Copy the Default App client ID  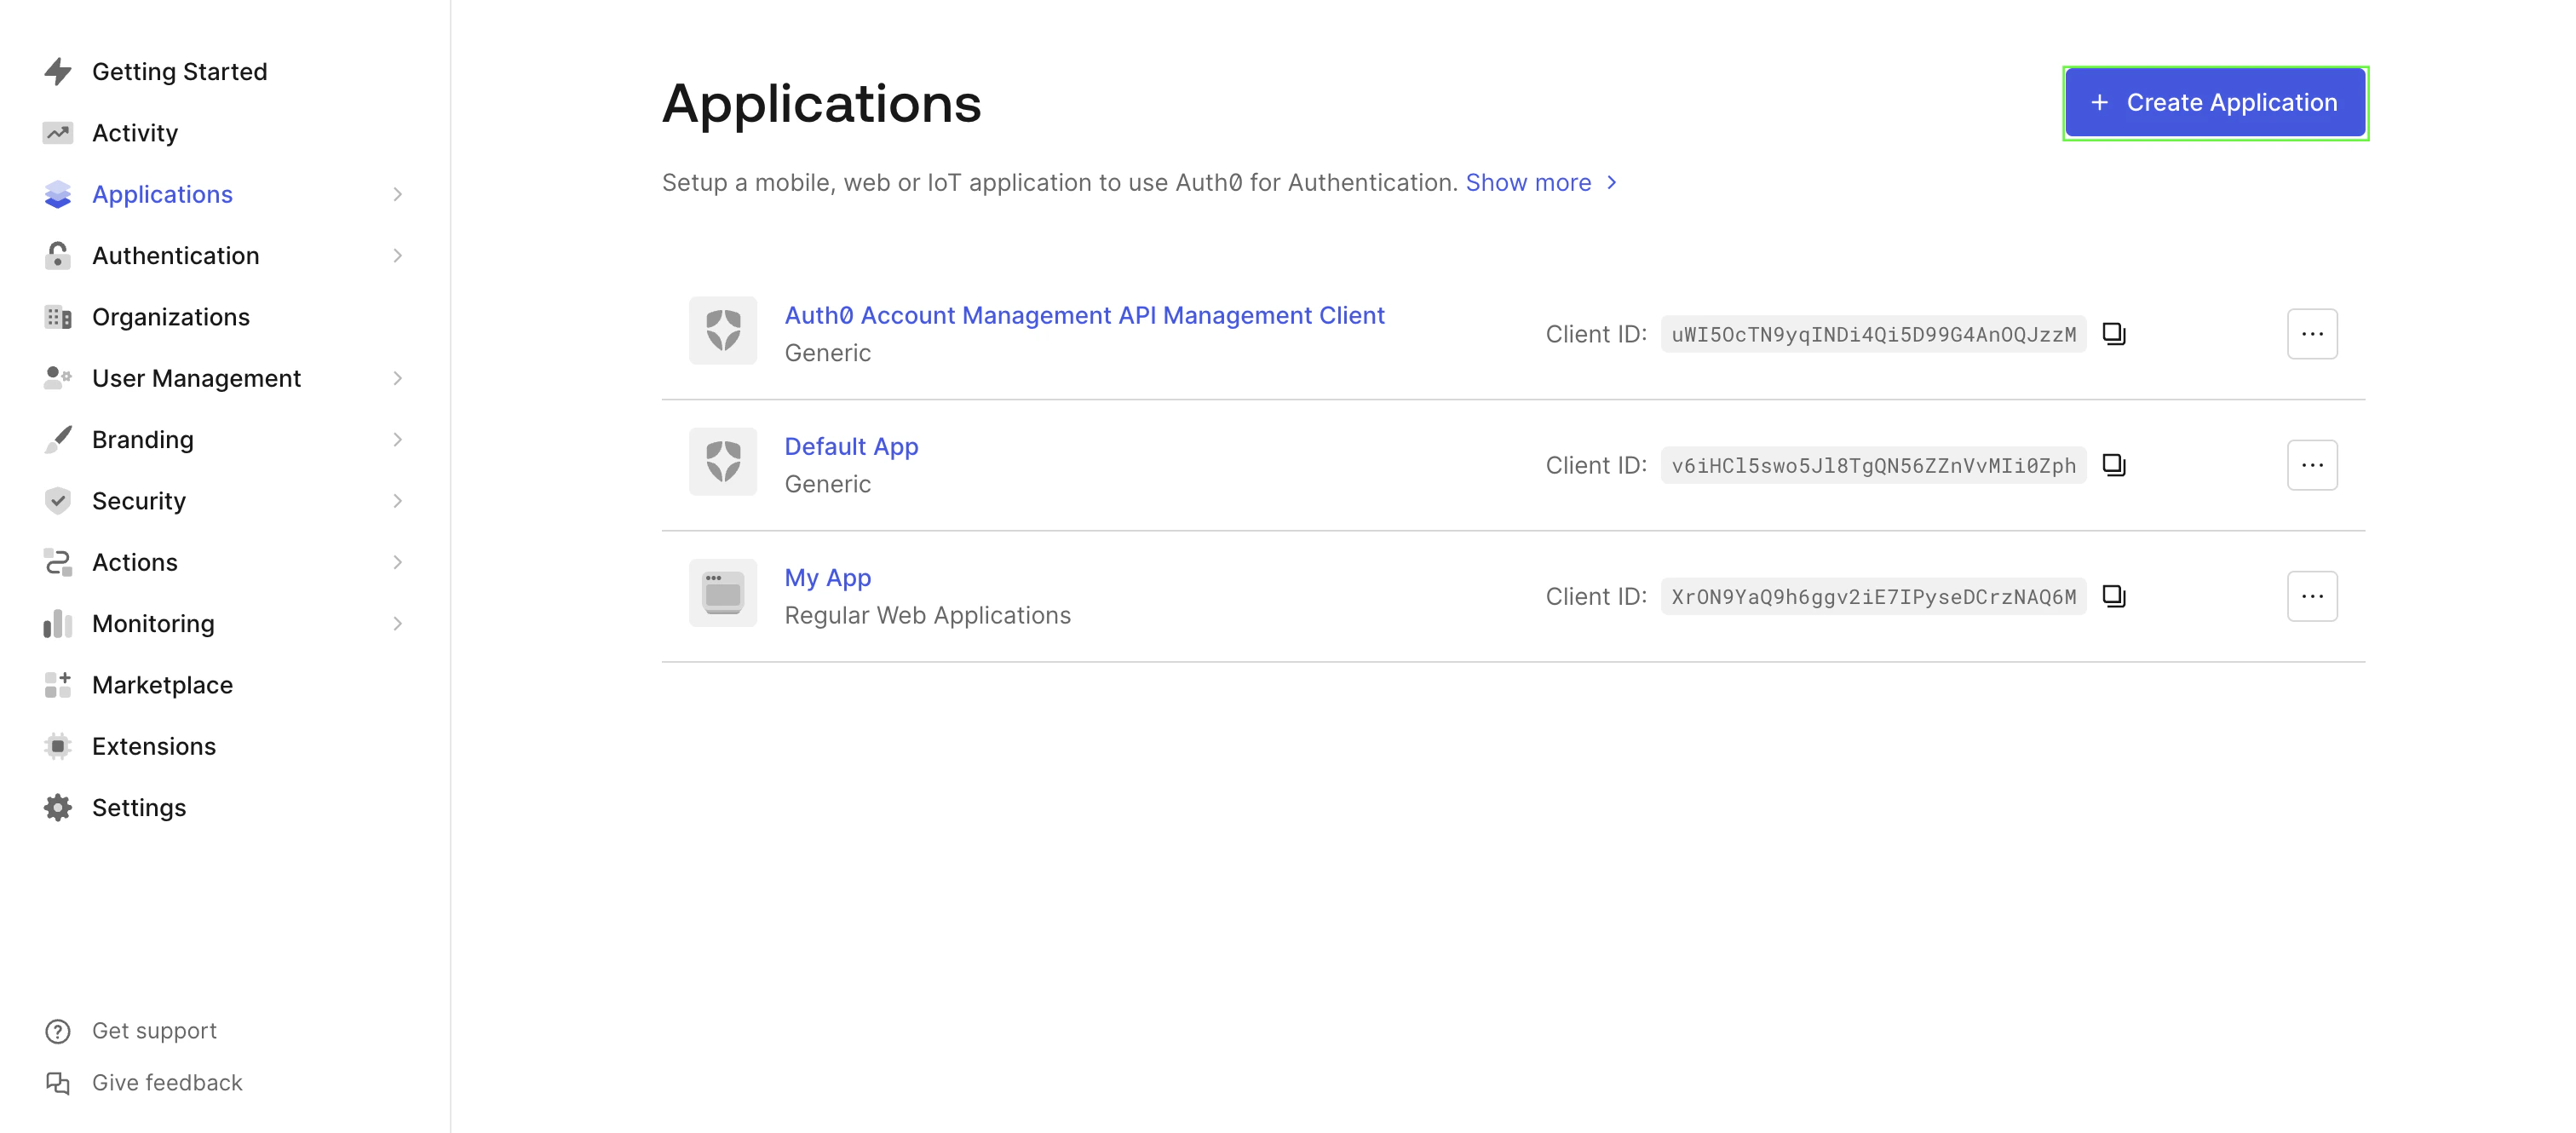click(2113, 465)
